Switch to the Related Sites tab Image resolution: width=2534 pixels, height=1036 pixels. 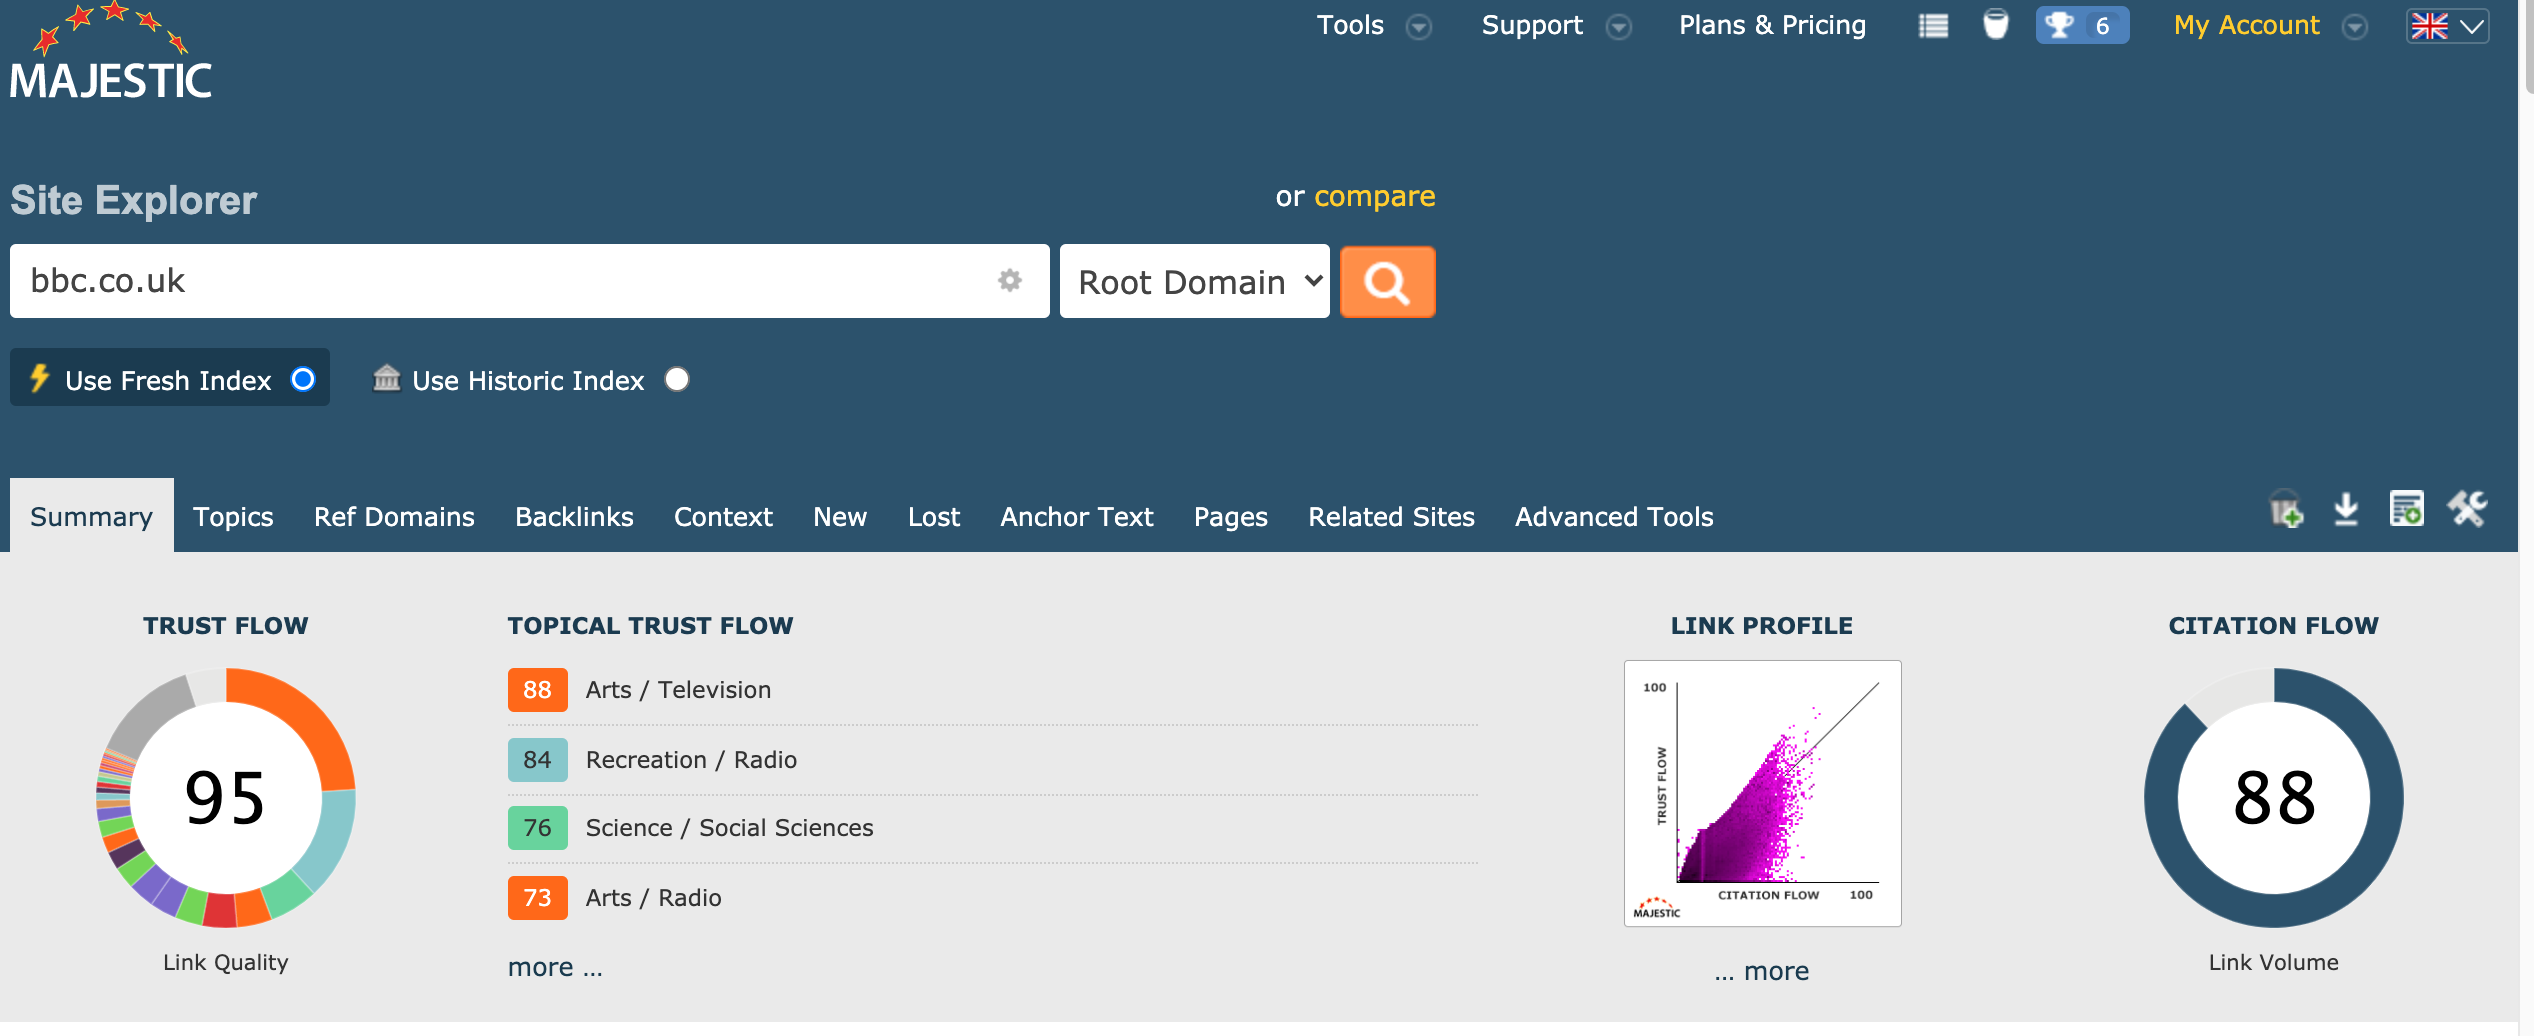pos(1391,516)
